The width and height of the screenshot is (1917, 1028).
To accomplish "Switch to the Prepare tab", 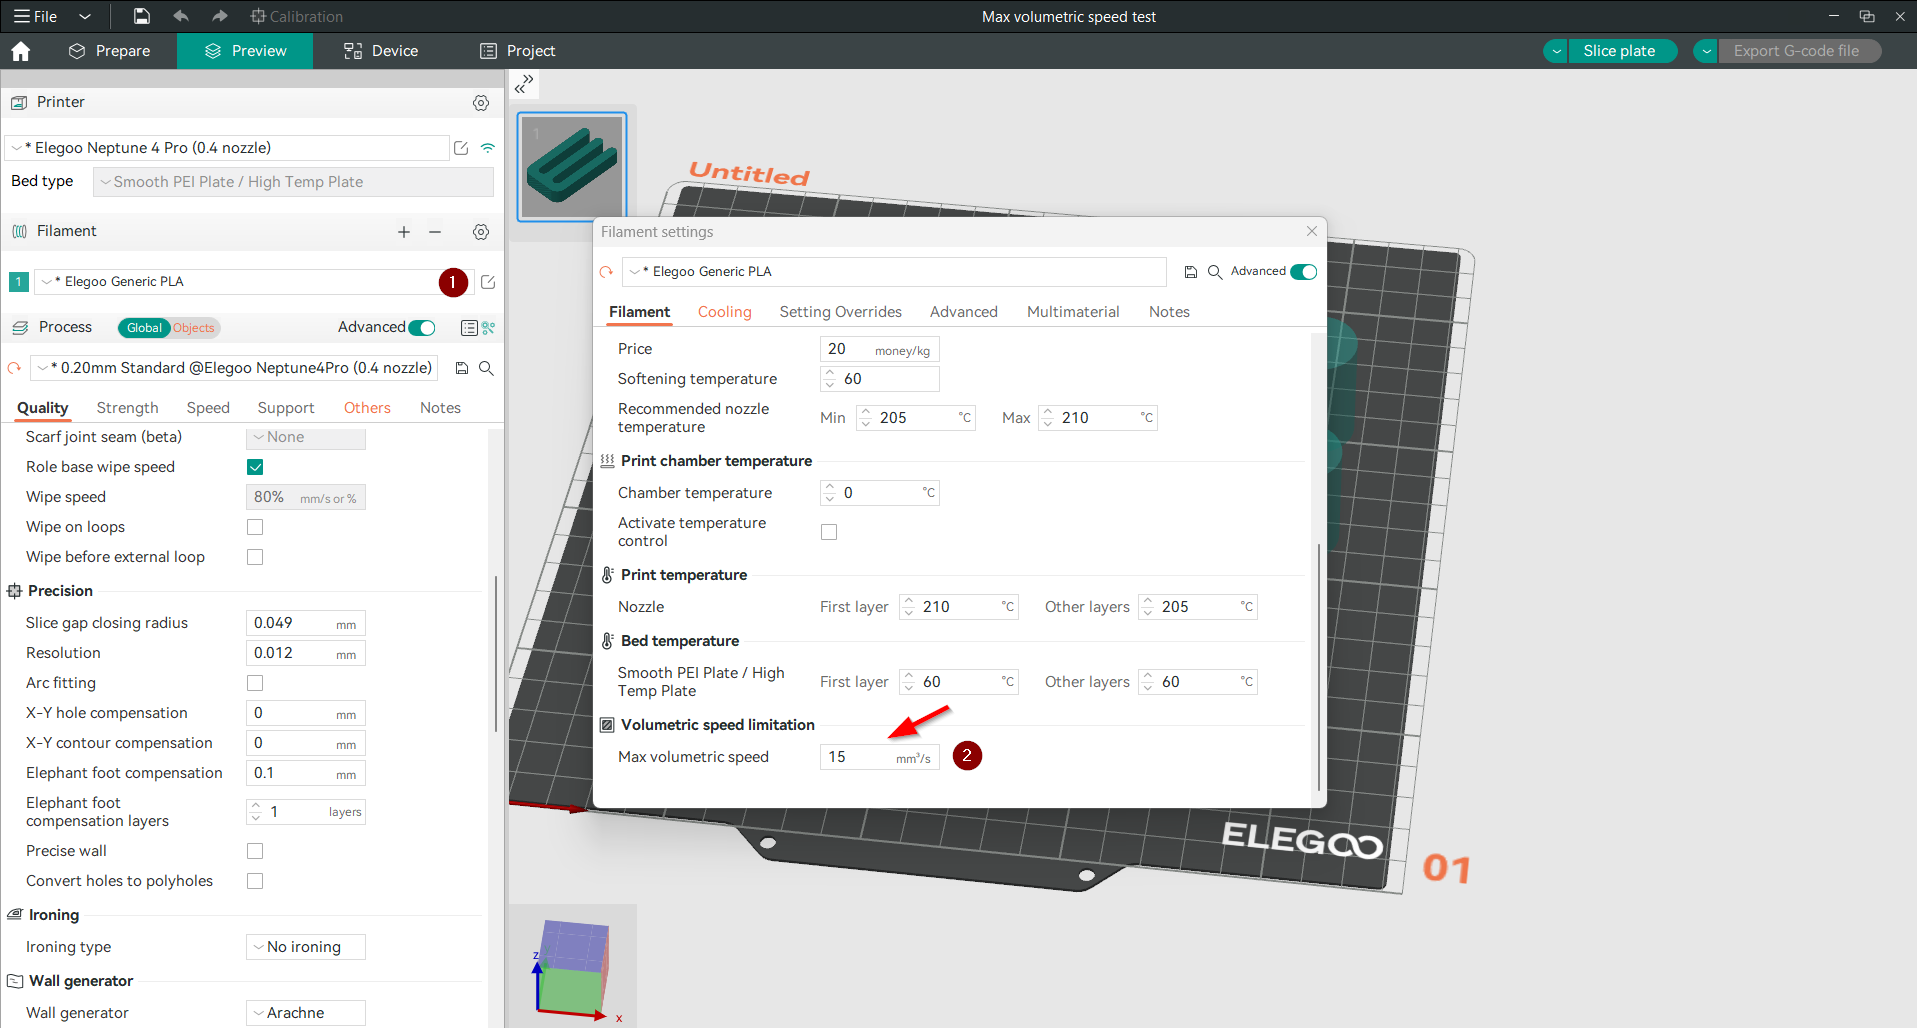I will coord(110,51).
